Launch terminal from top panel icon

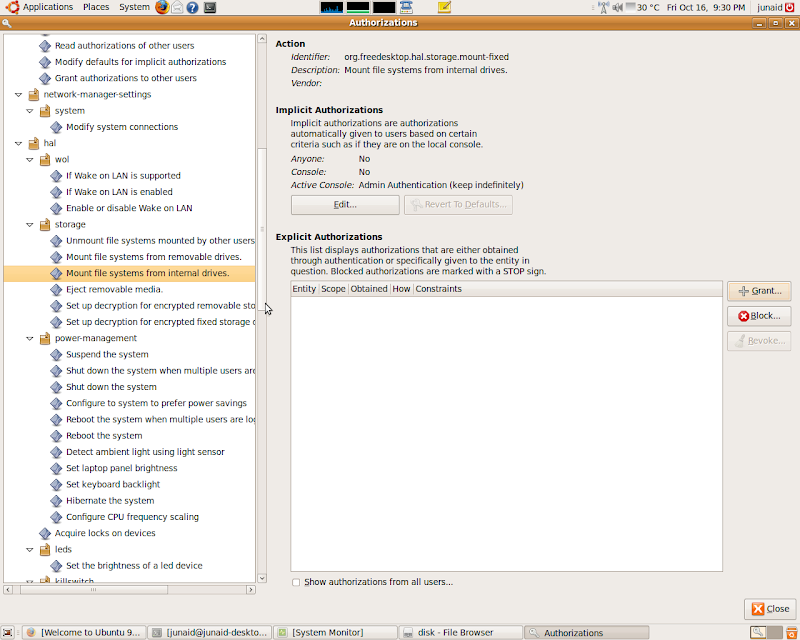209,7
